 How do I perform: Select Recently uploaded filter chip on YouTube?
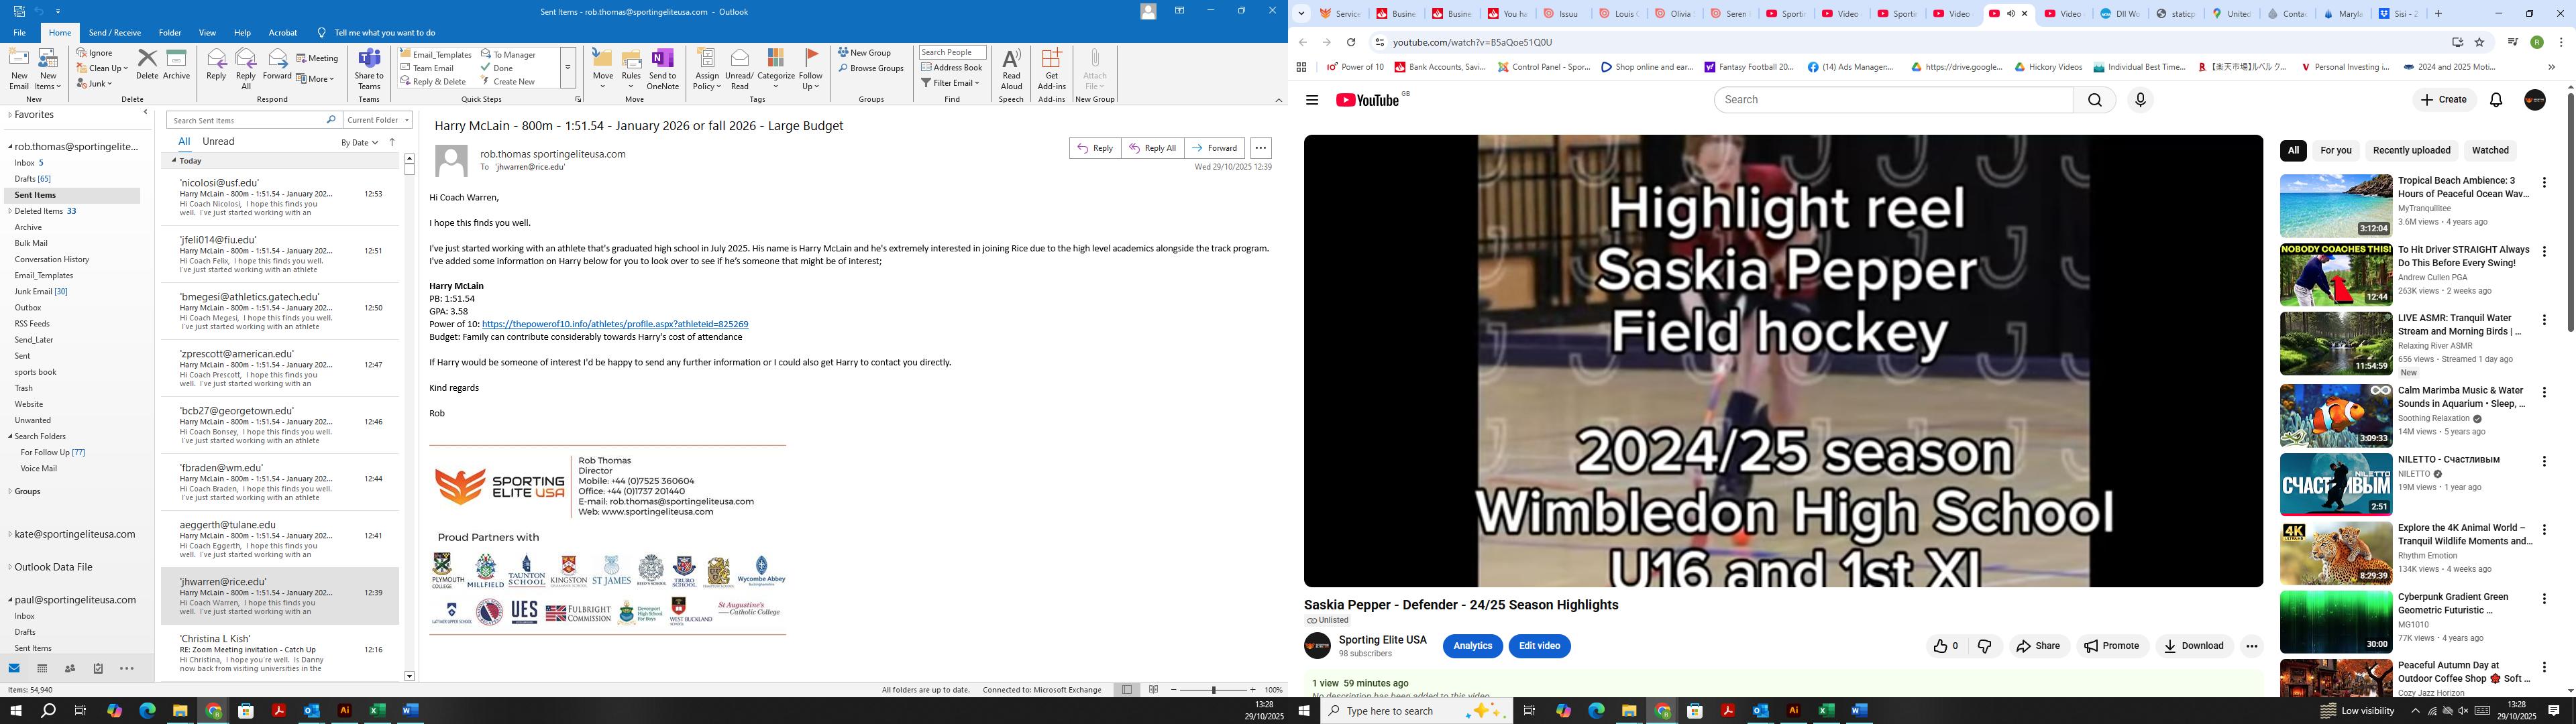2411,151
